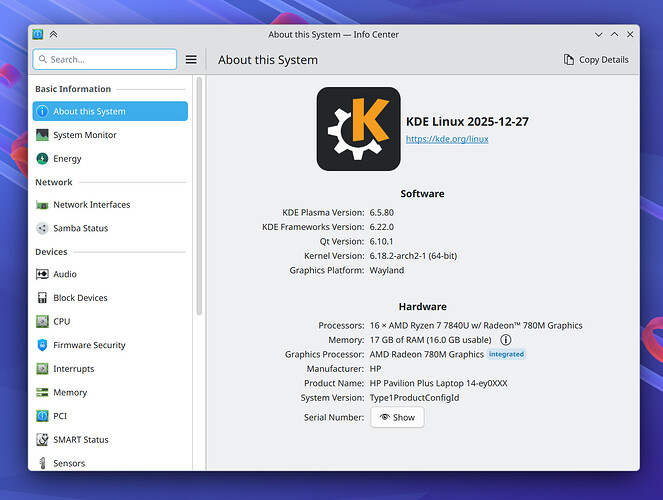
Task: Open the Interrupts sidebar item
Action: tap(74, 369)
